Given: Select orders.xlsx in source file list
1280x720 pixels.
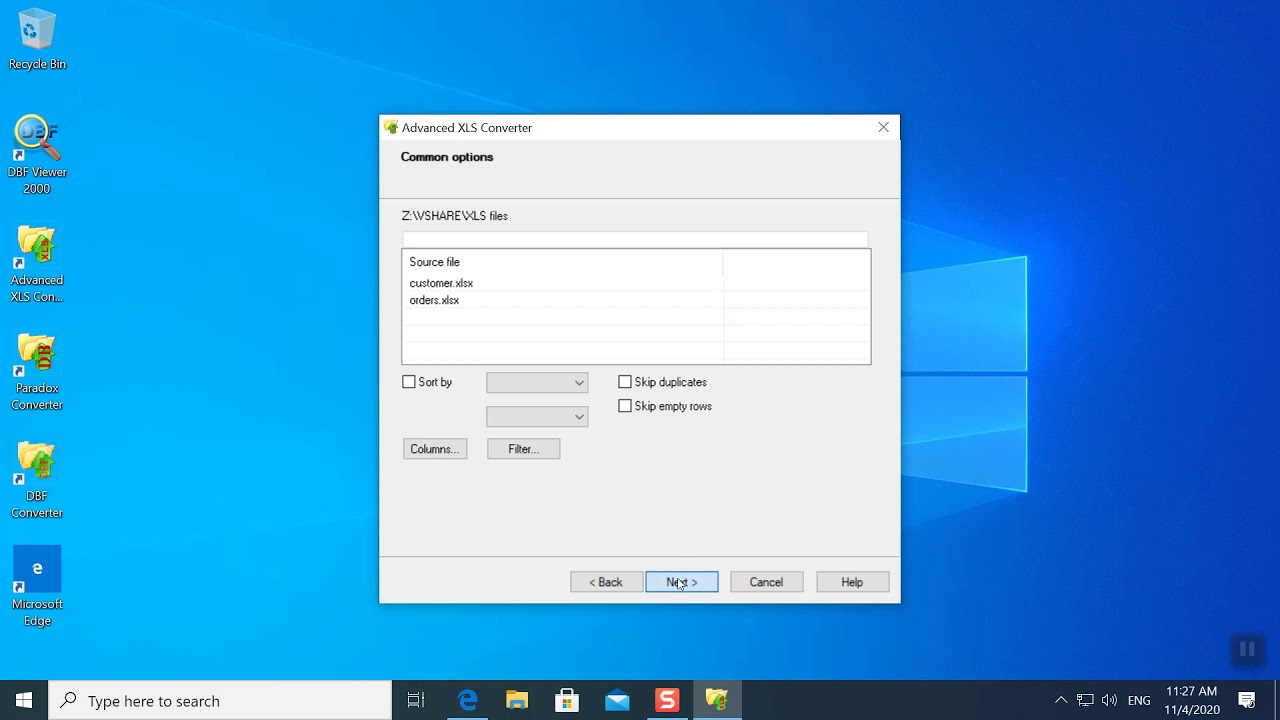Looking at the screenshot, I should point(434,300).
